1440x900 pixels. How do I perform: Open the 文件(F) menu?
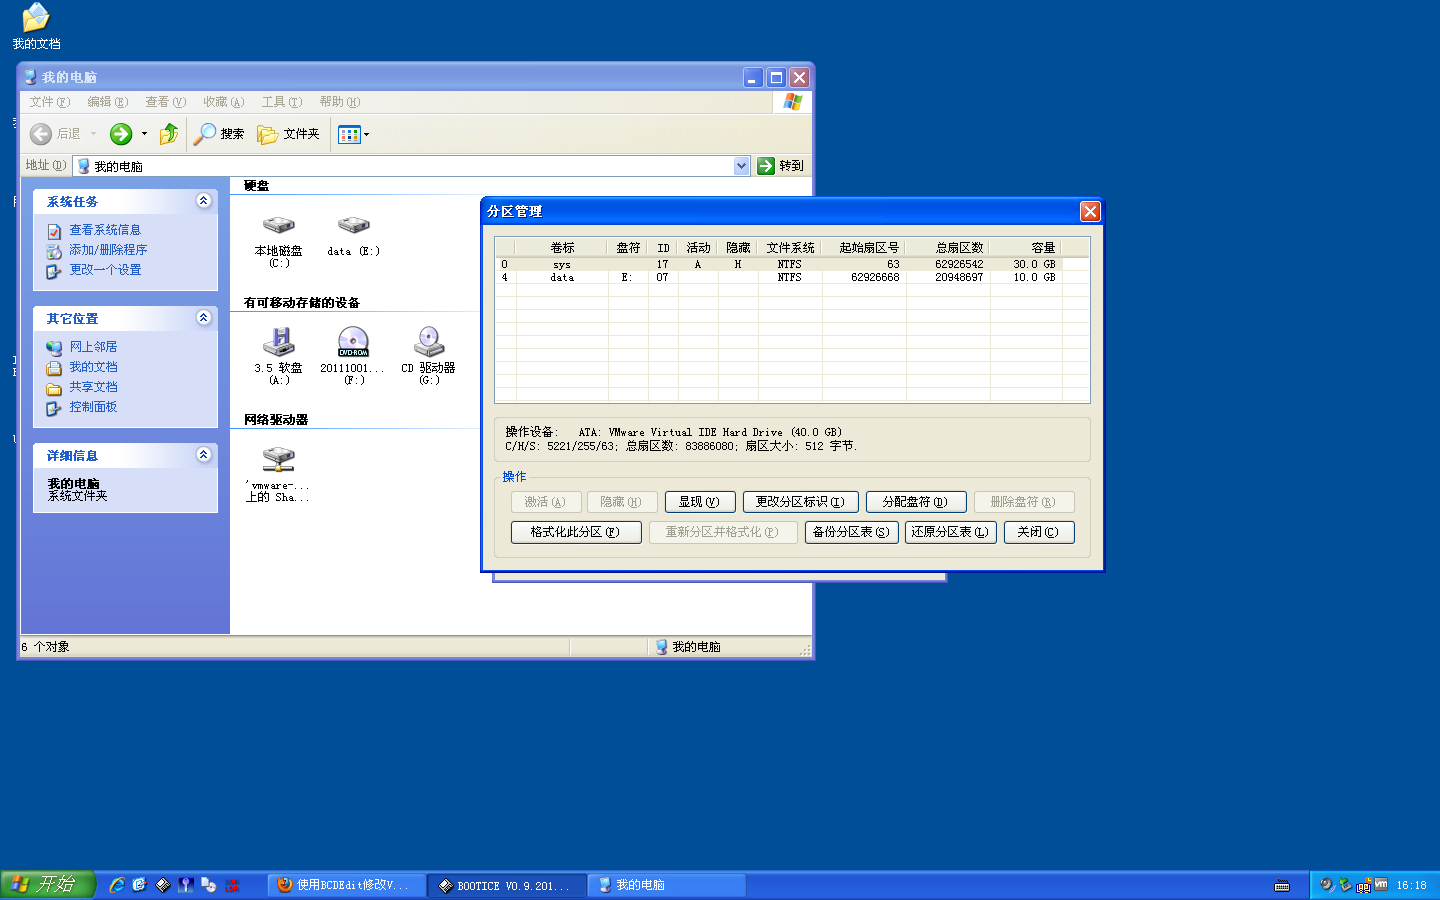pos(49,102)
